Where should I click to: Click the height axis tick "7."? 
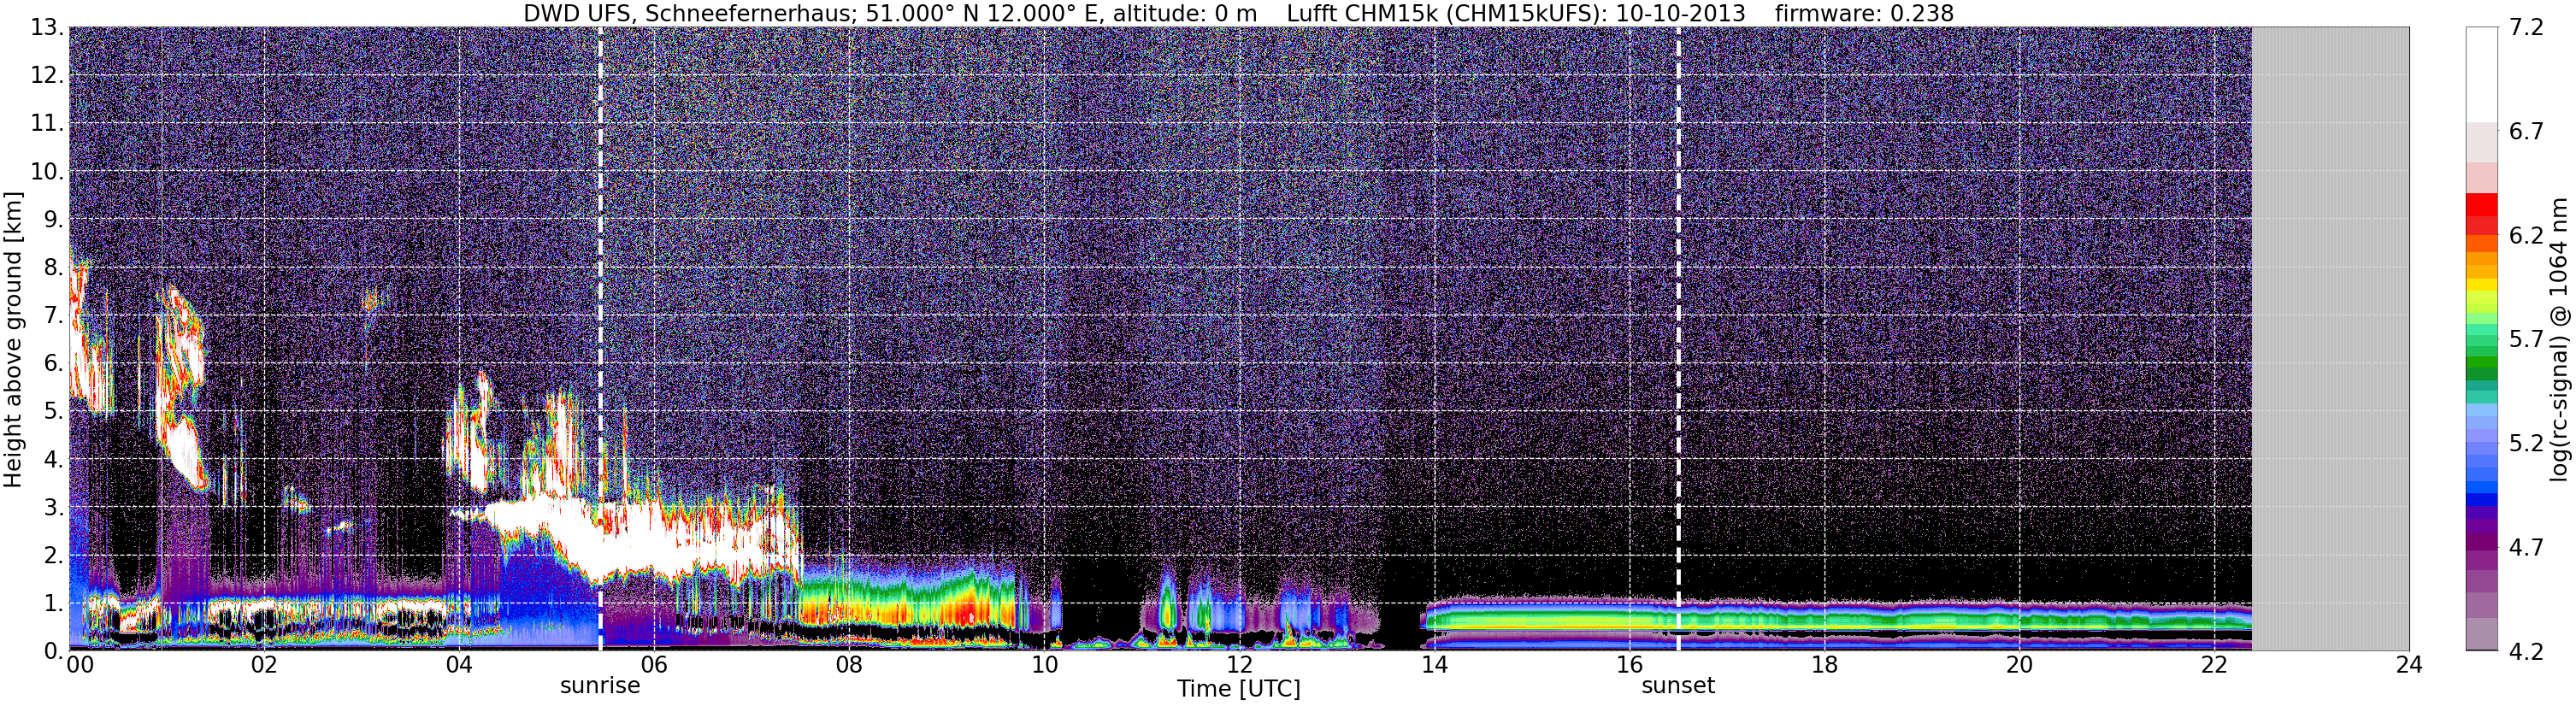(53, 316)
